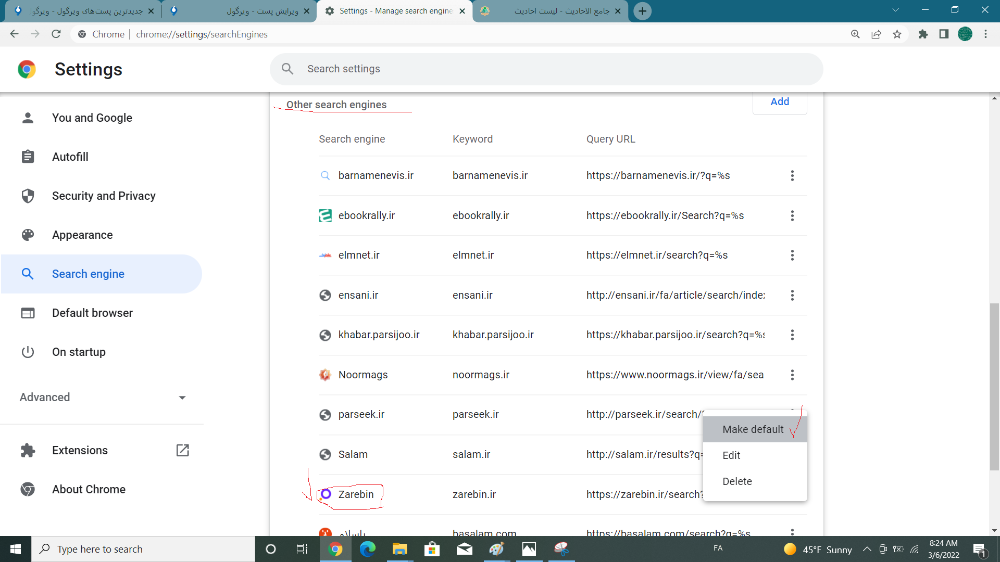Show hidden system tray icons

[x=867, y=549]
